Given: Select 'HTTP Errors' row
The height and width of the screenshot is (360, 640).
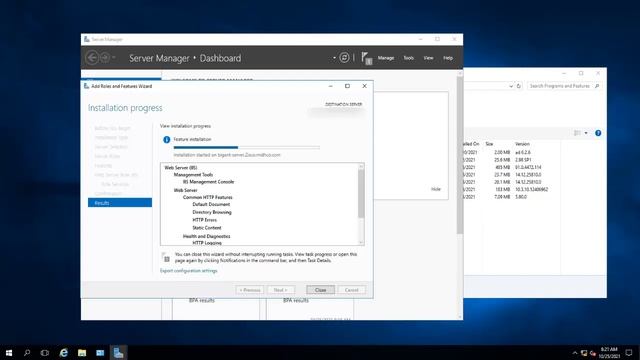Looking at the screenshot, I should point(204,220).
